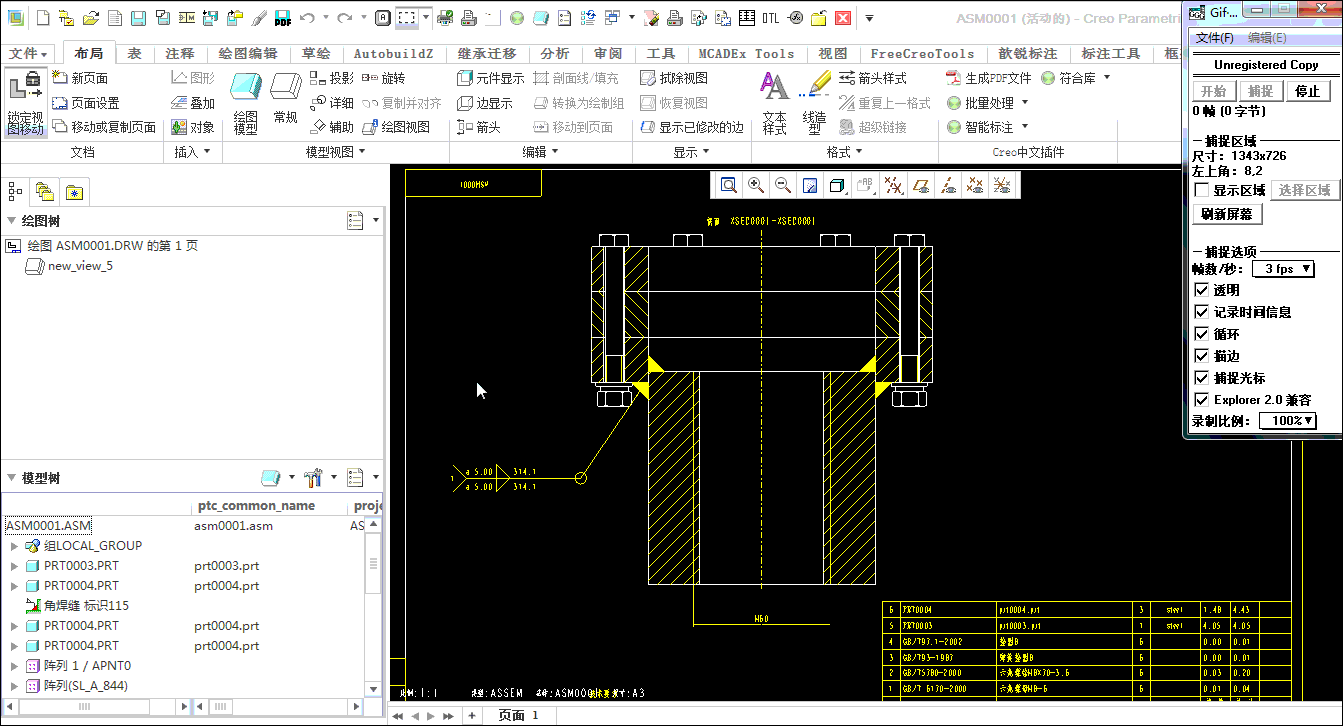
Task: Click Zoom Out magnifier in graphics toolbar
Action: coord(783,185)
